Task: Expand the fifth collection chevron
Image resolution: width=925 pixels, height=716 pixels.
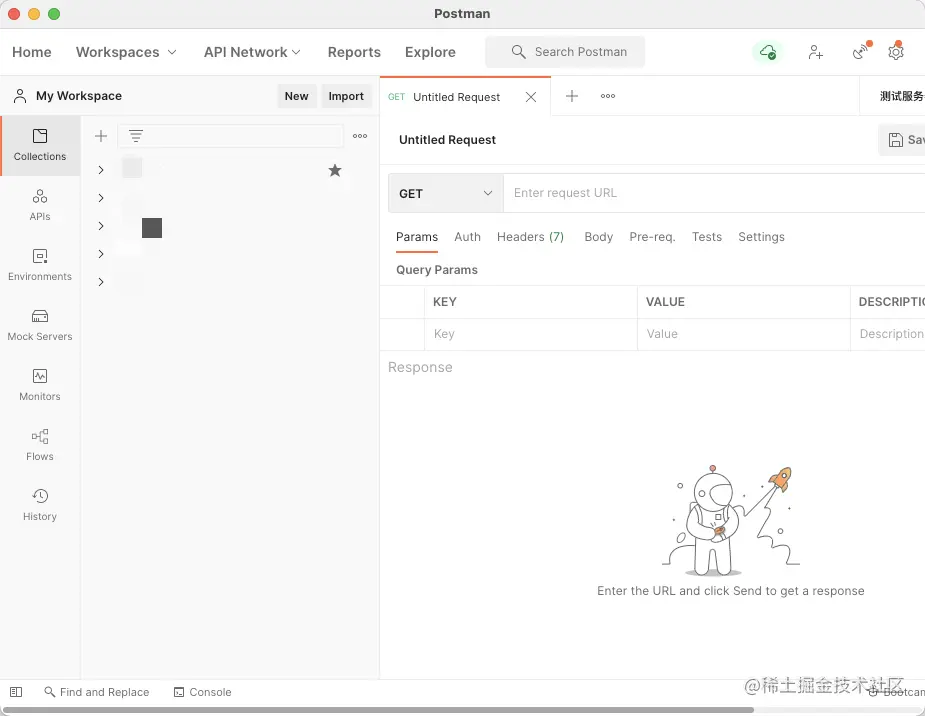Action: click(x=101, y=282)
